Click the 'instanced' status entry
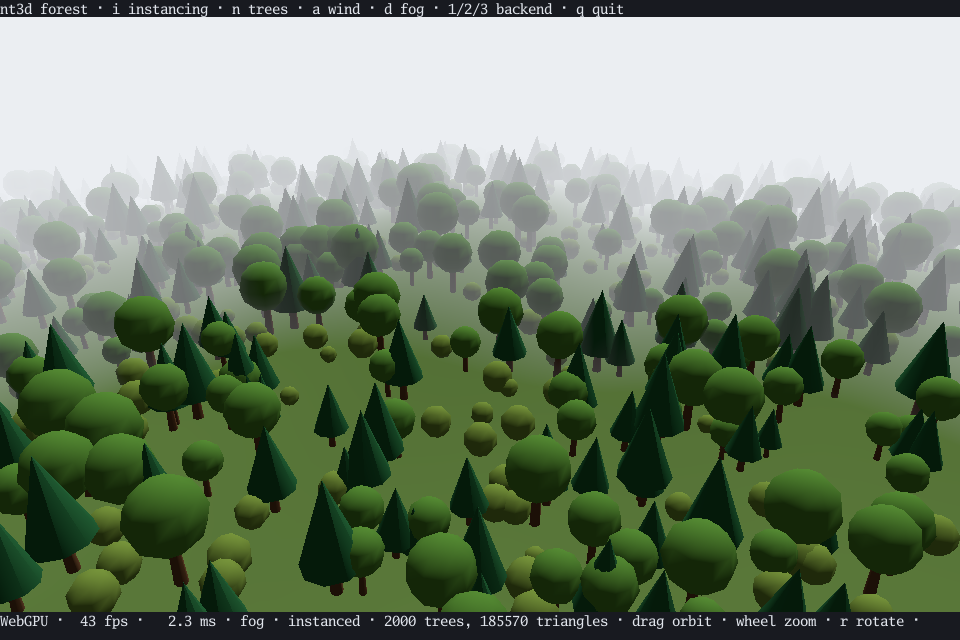The width and height of the screenshot is (960, 640). coord(324,621)
